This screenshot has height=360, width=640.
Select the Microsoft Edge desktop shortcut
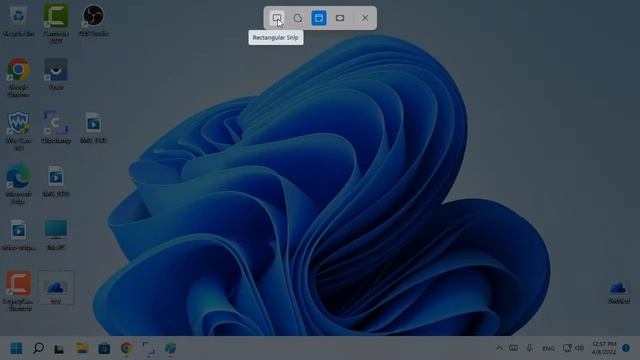tap(18, 184)
